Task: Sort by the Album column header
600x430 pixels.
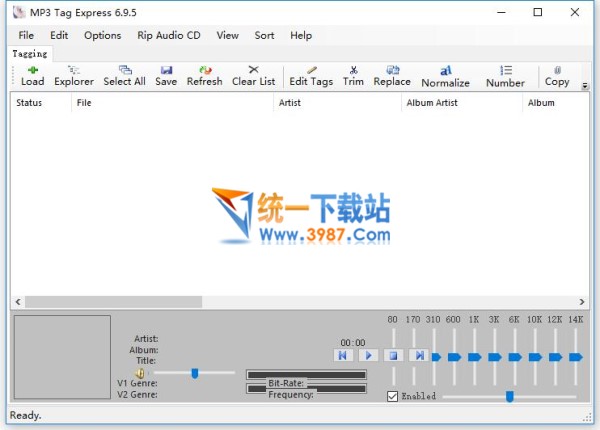Action: [x=556, y=103]
